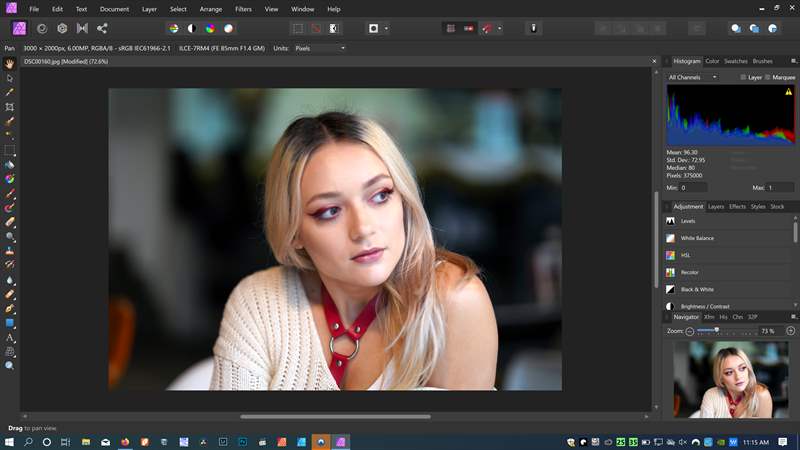Select the Flood Fill tool
800x450 pixels.
(x=9, y=164)
